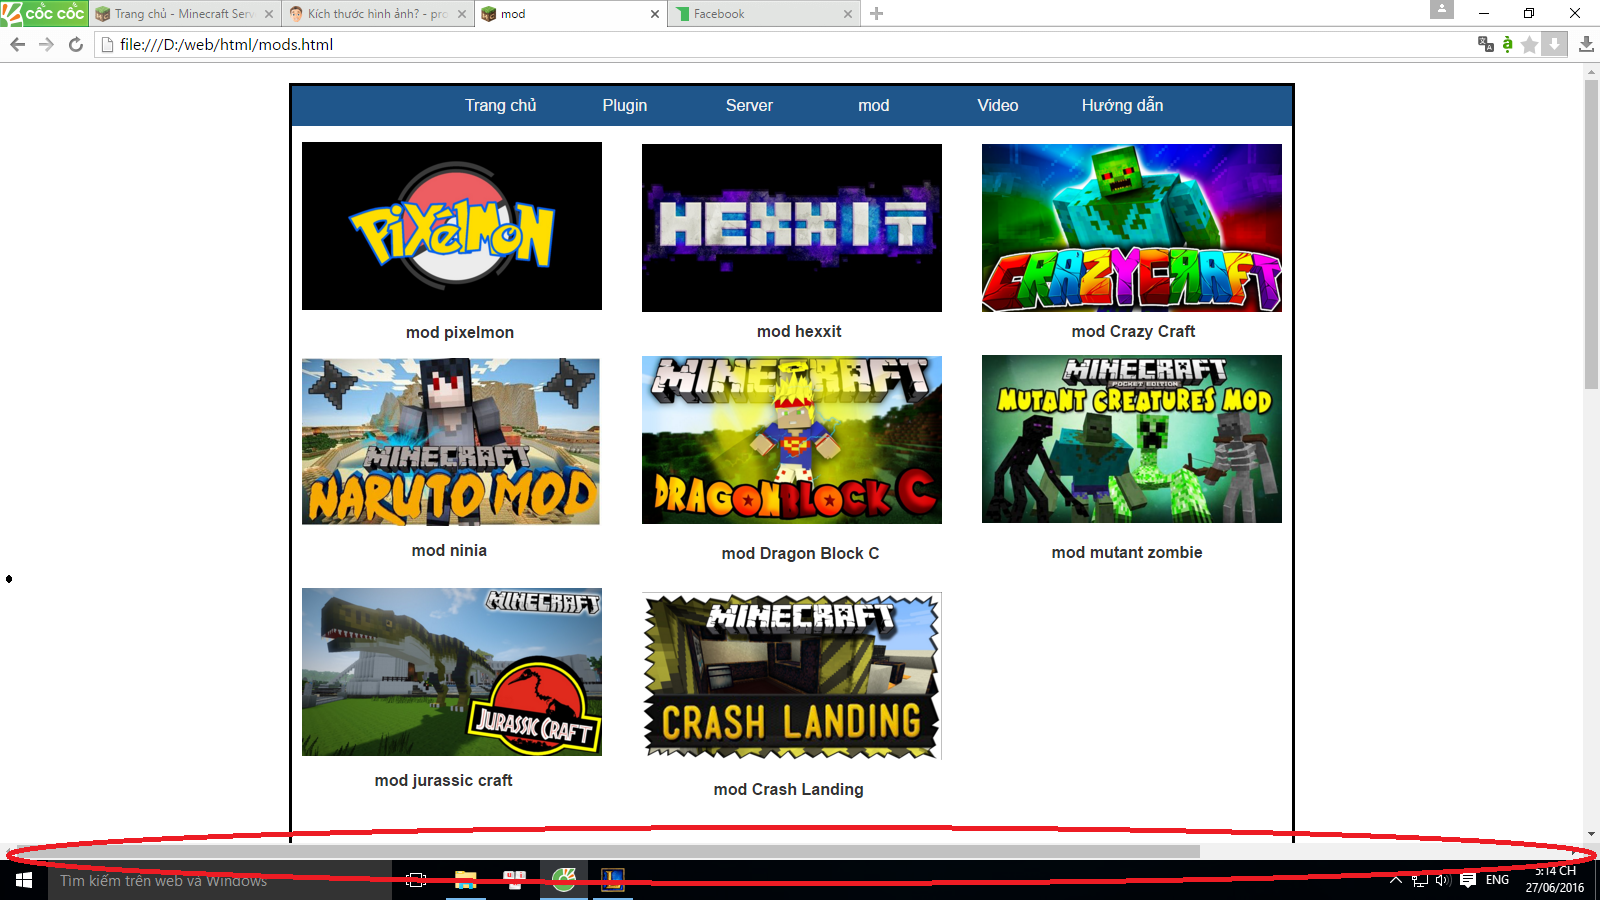This screenshot has height=900, width=1600.
Task: Close the mod tab
Action: [x=655, y=14]
